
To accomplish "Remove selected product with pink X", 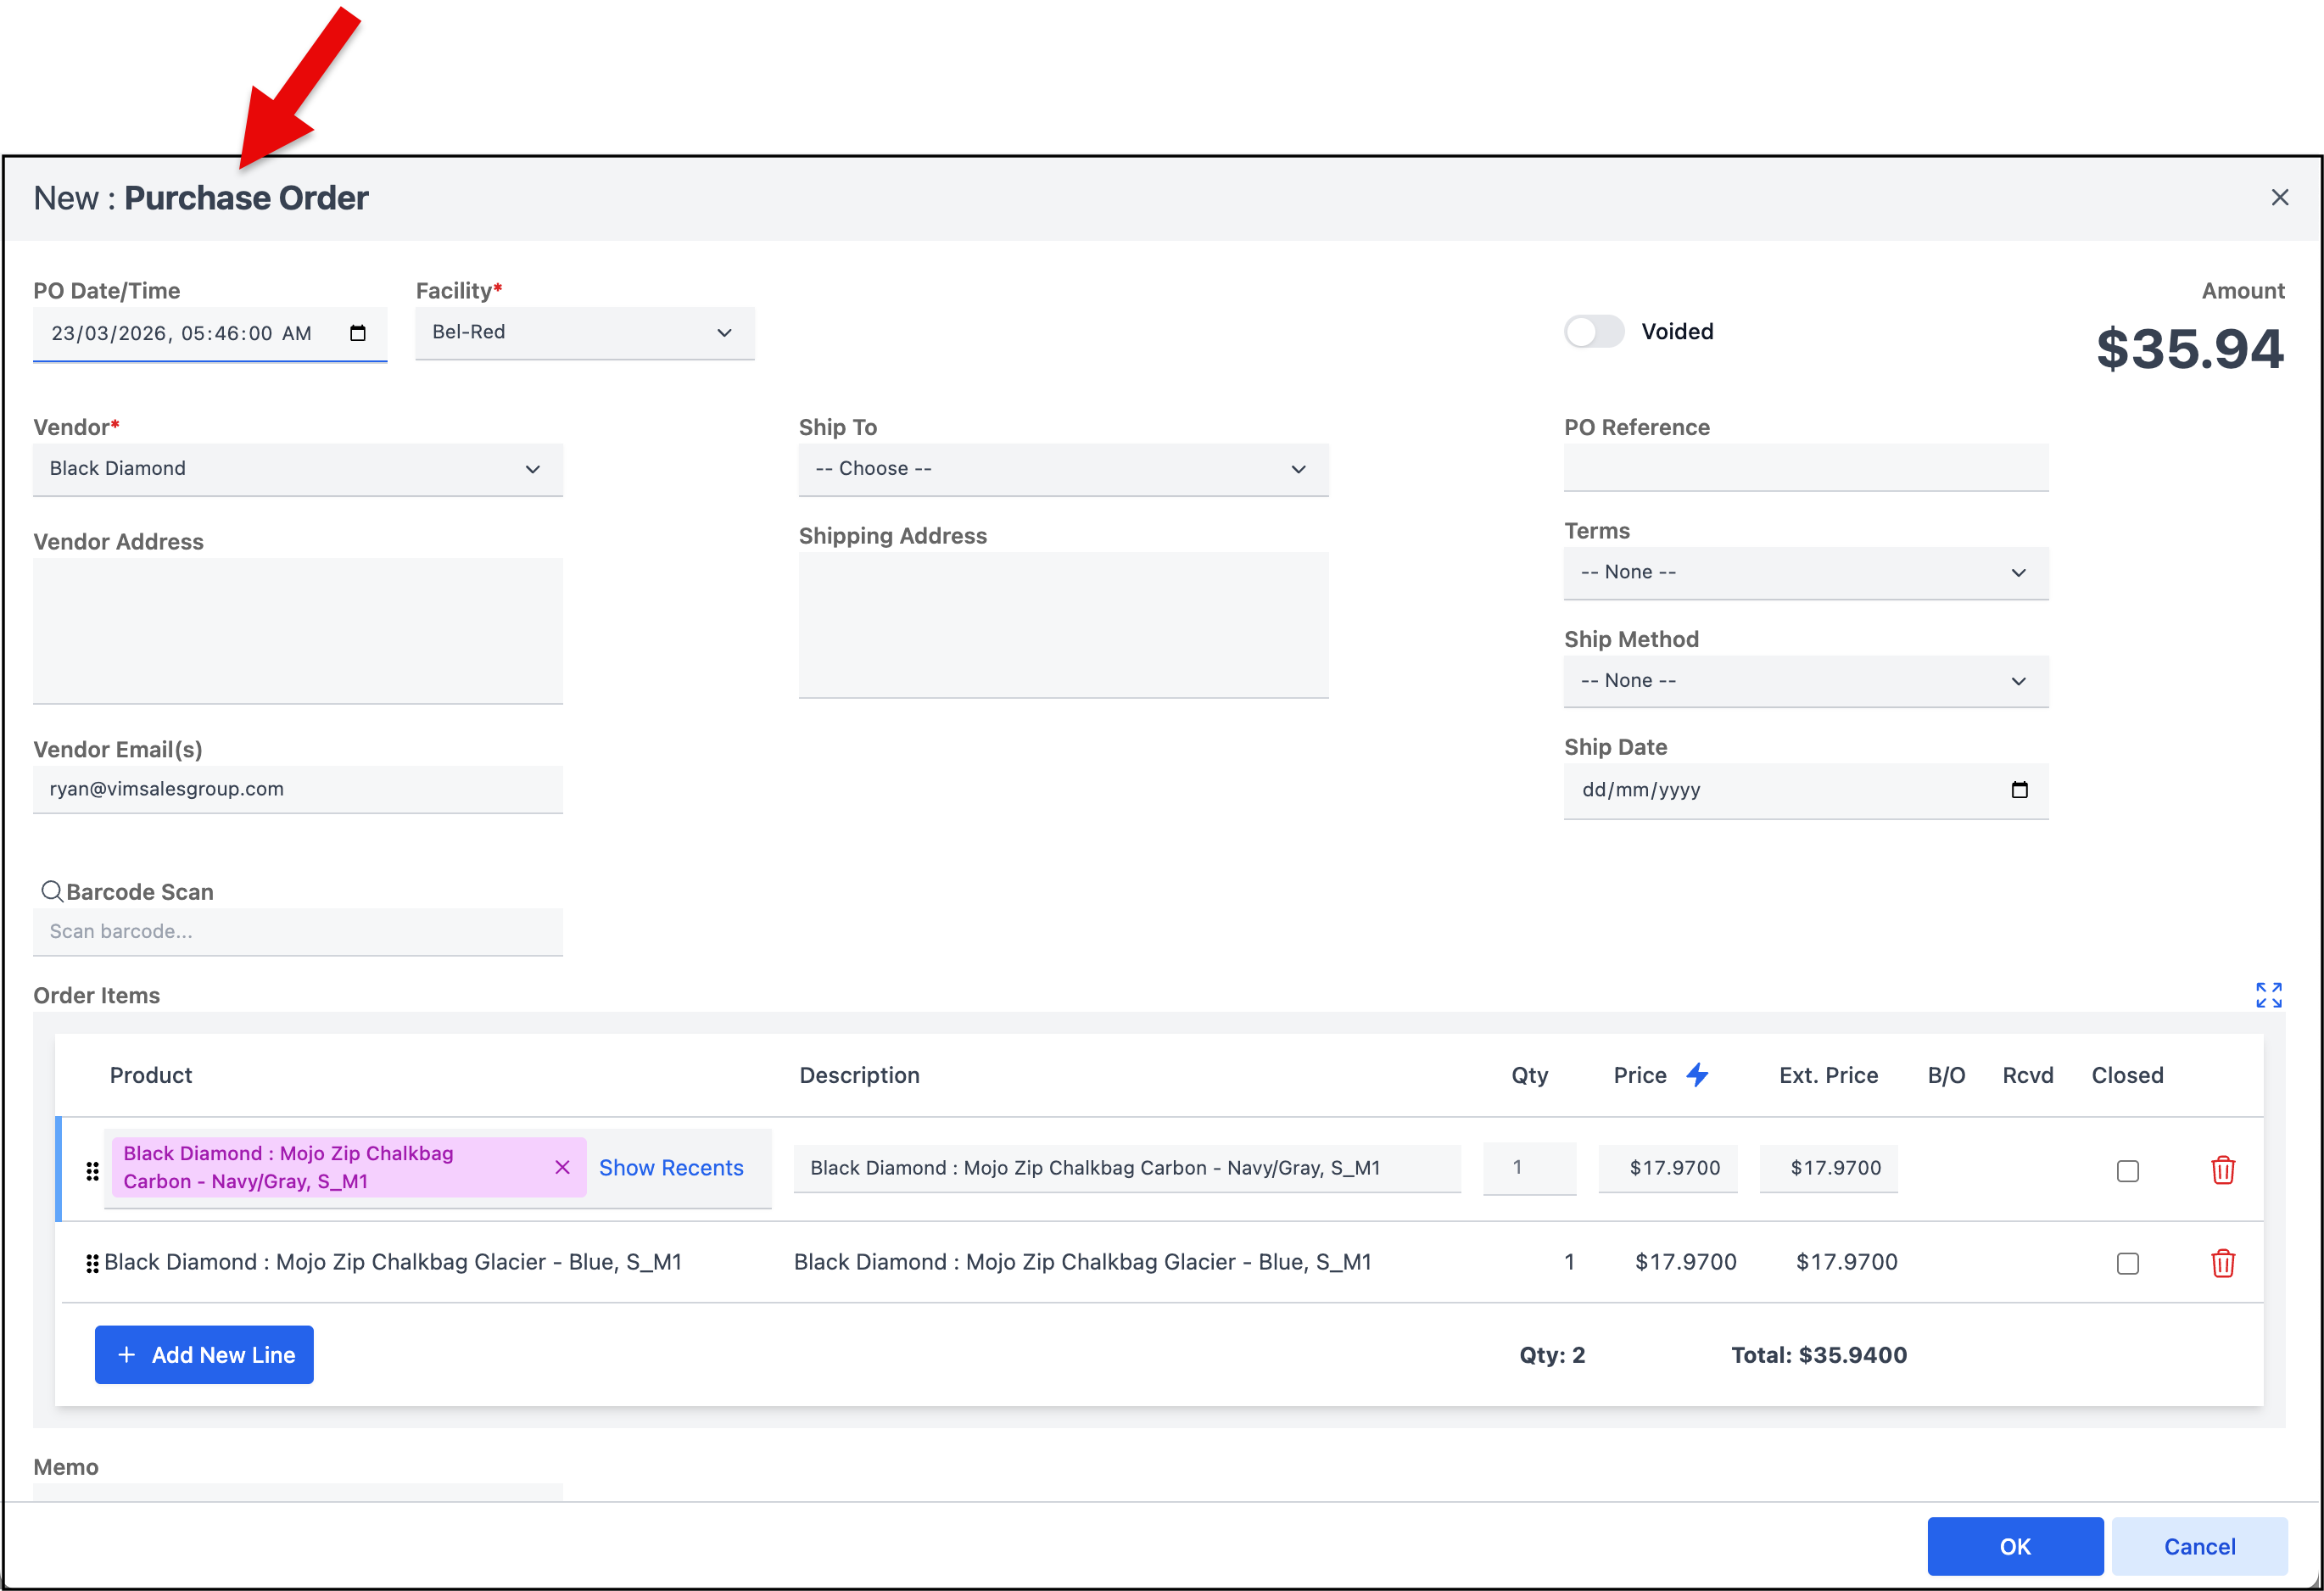I will click(x=562, y=1167).
